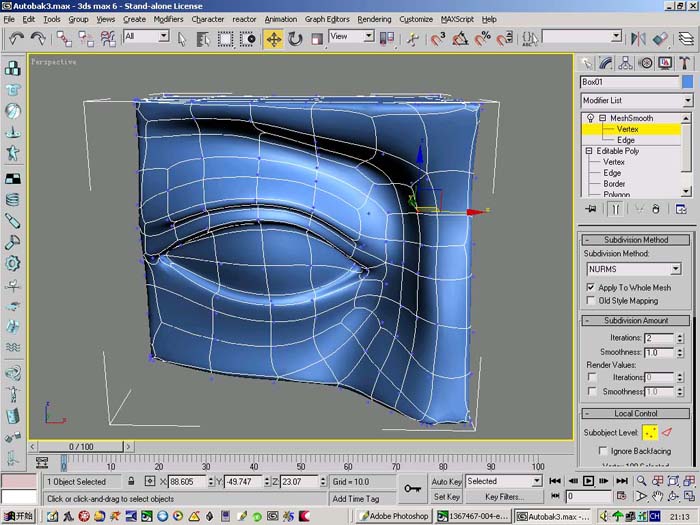Uncheck Apply To Whole Mesh
The height and width of the screenshot is (525, 700).
pyautogui.click(x=591, y=287)
